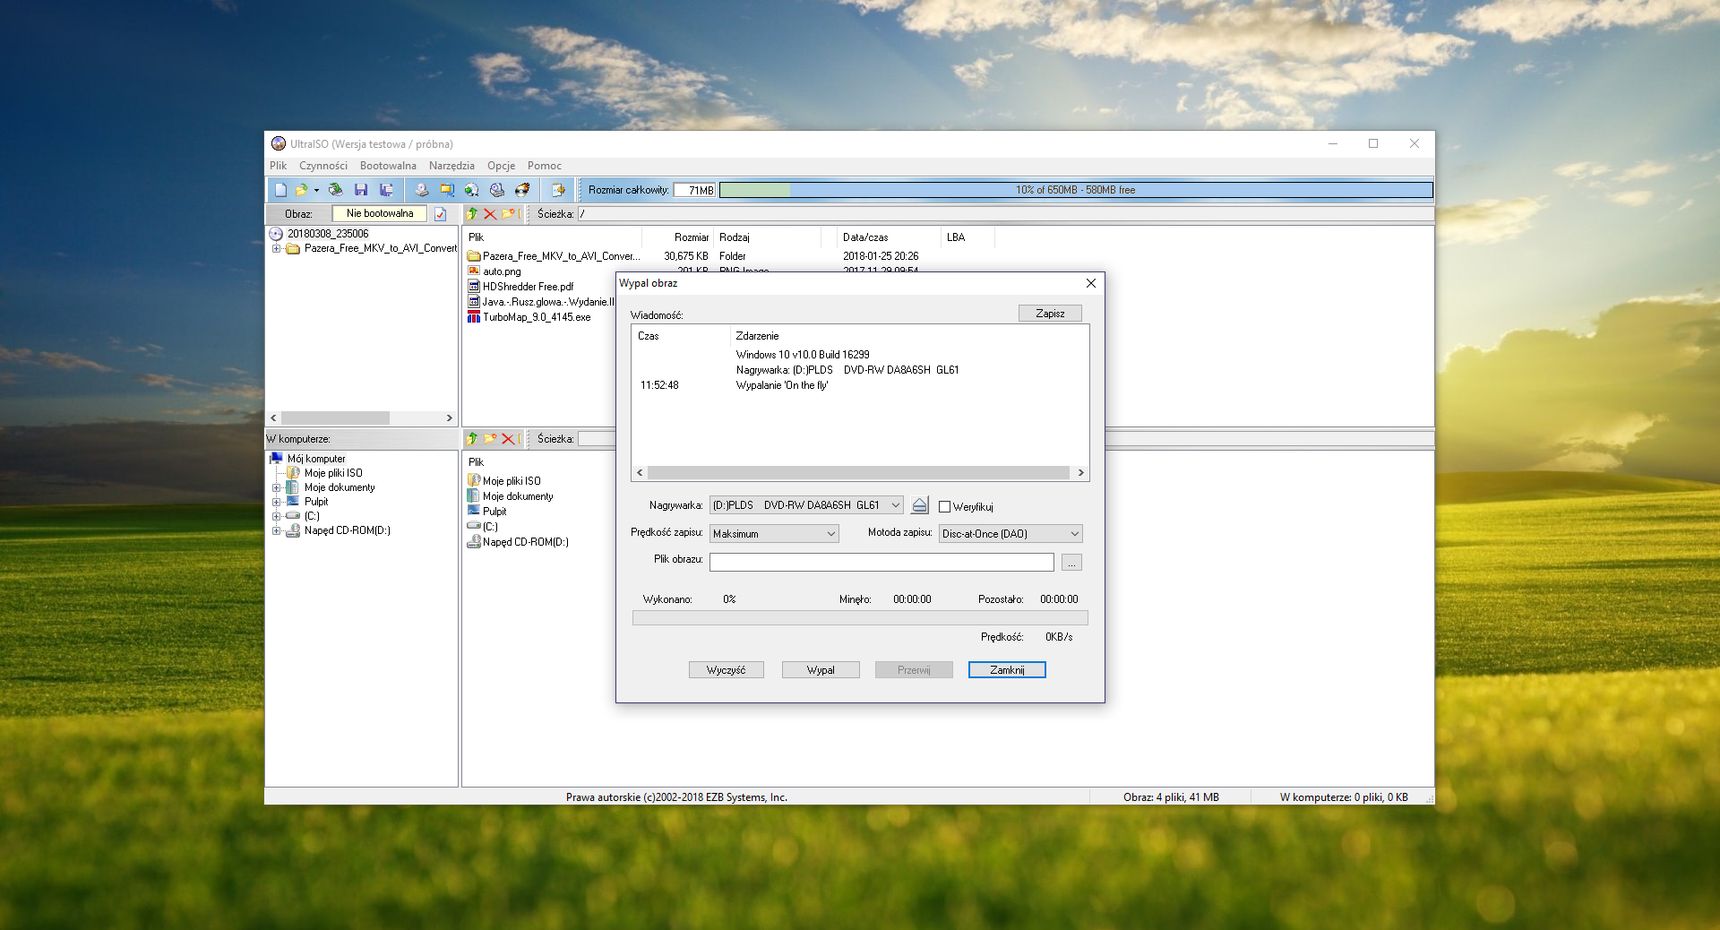Expand Pazera_Free_MKV_to_AVI_Convert tree node
The height and width of the screenshot is (930, 1720).
click(276, 249)
